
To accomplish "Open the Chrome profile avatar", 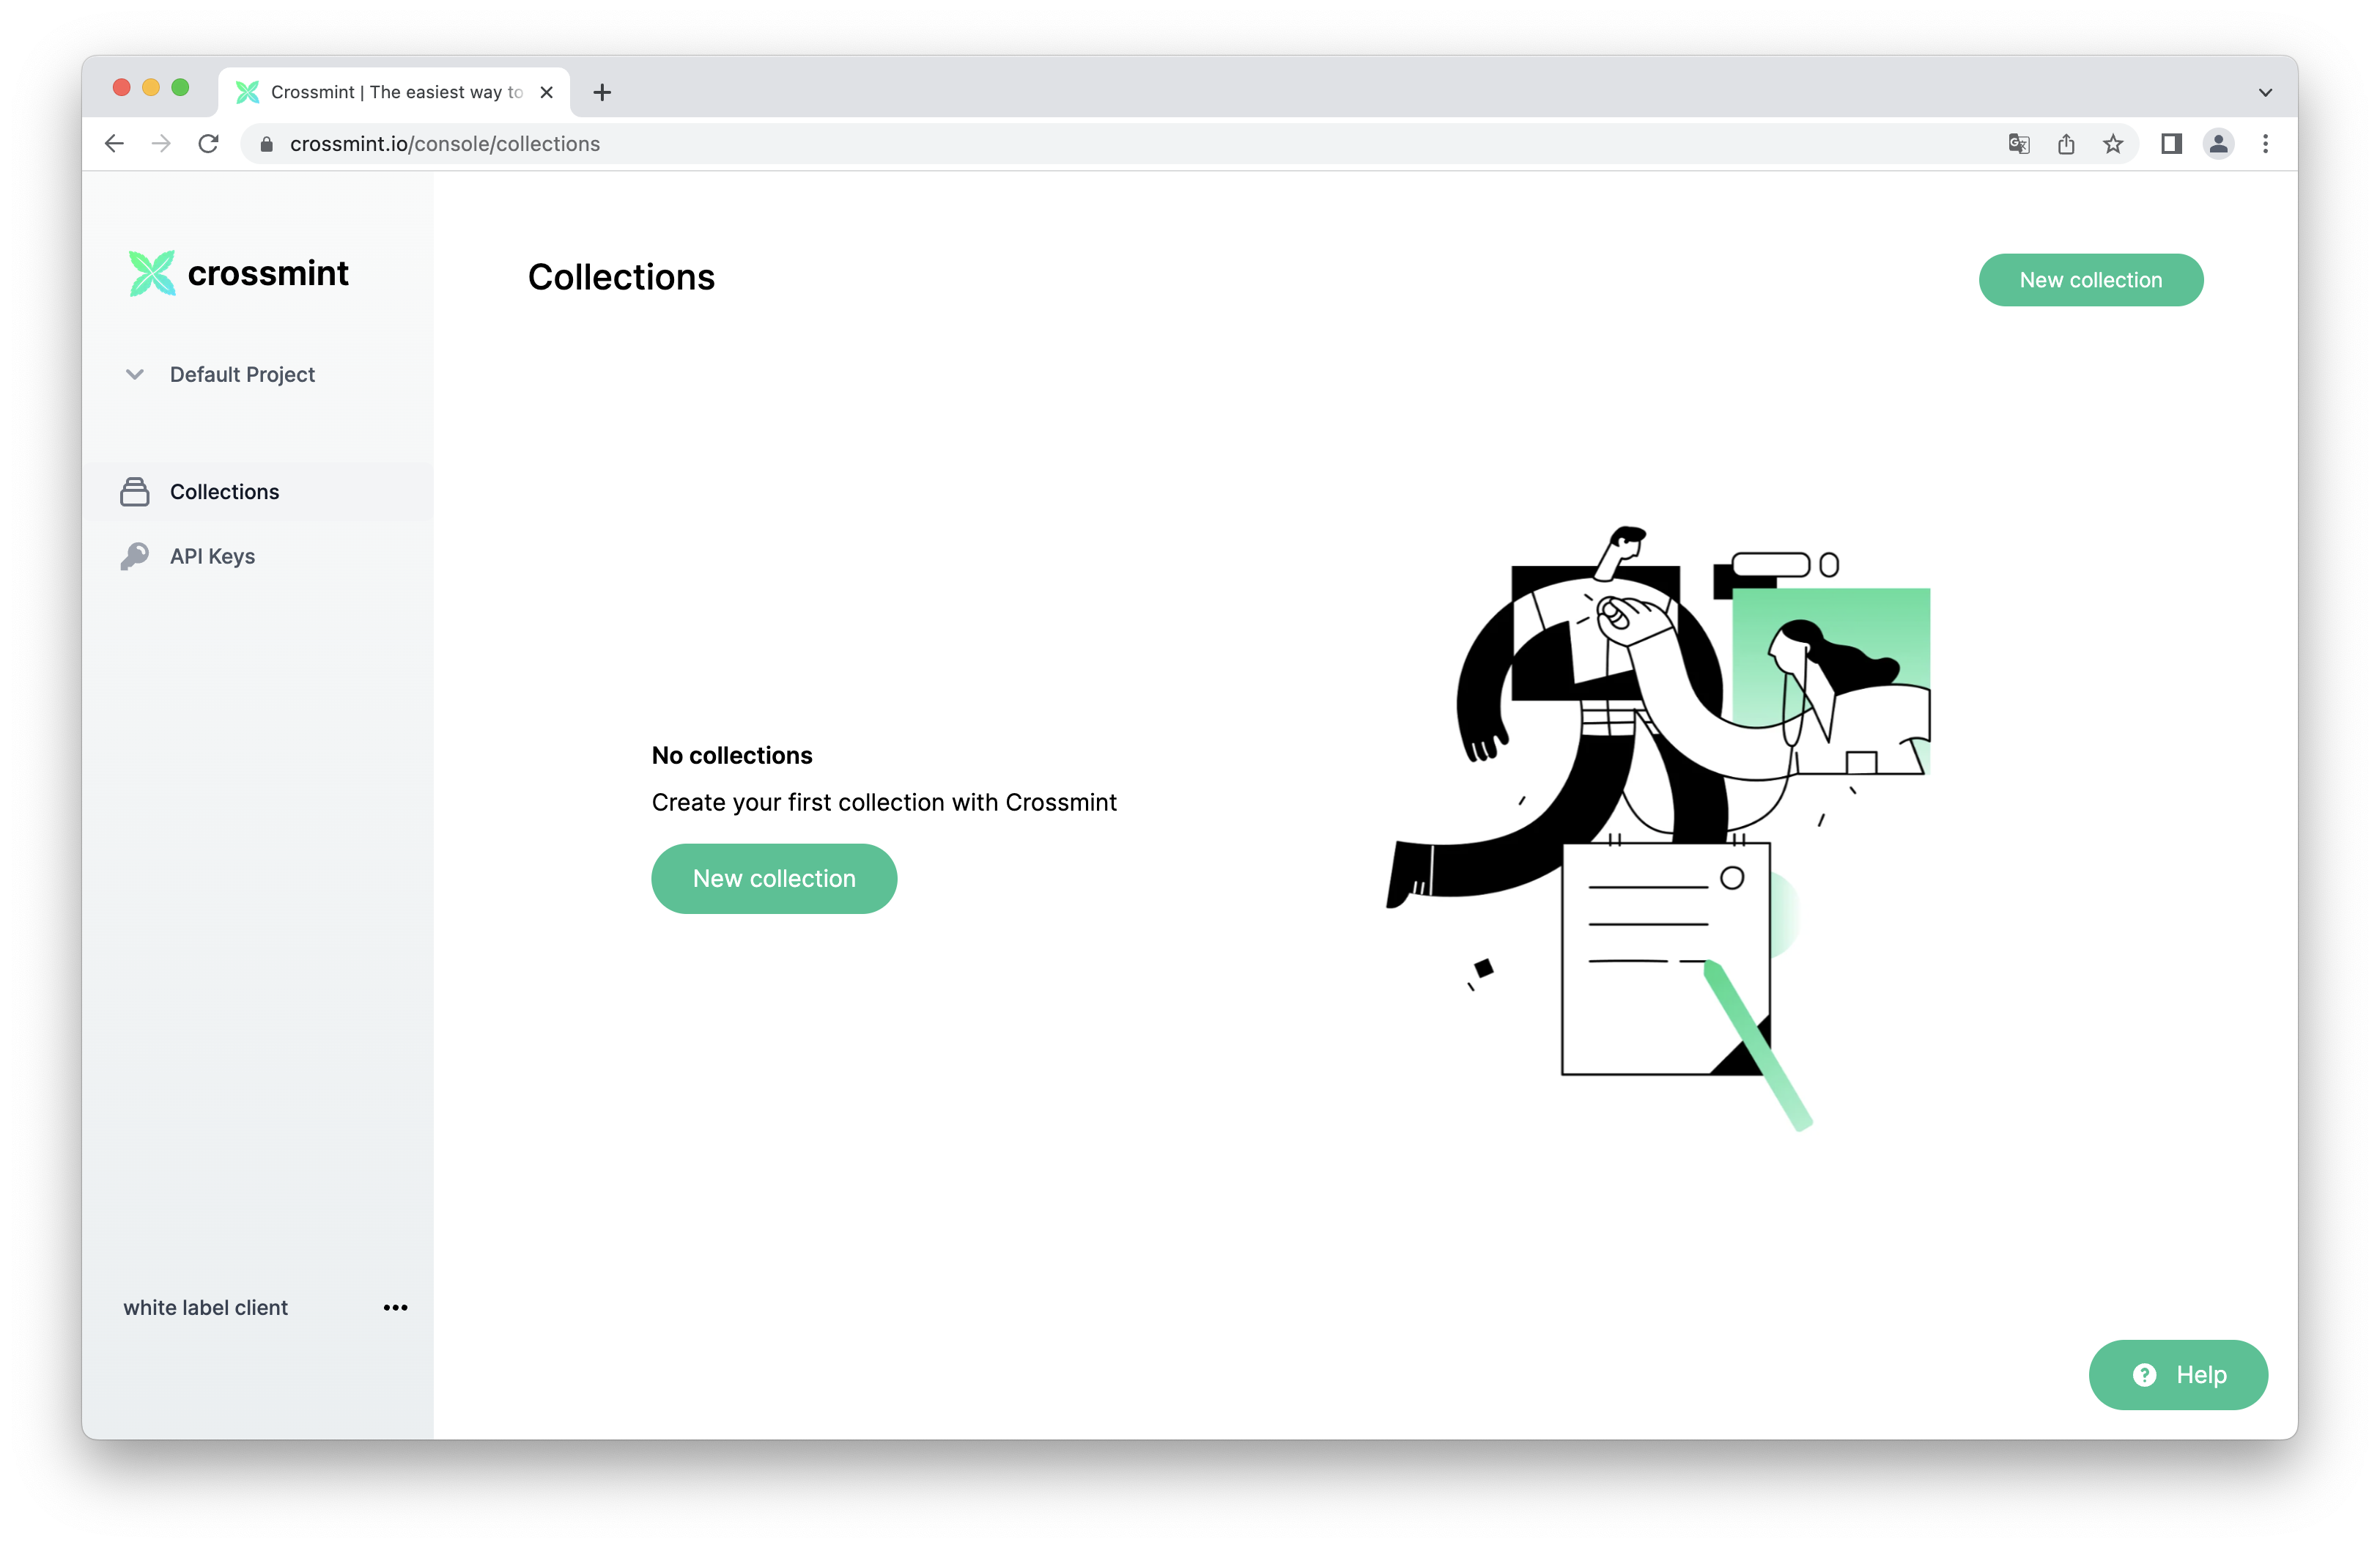I will coord(2218,144).
